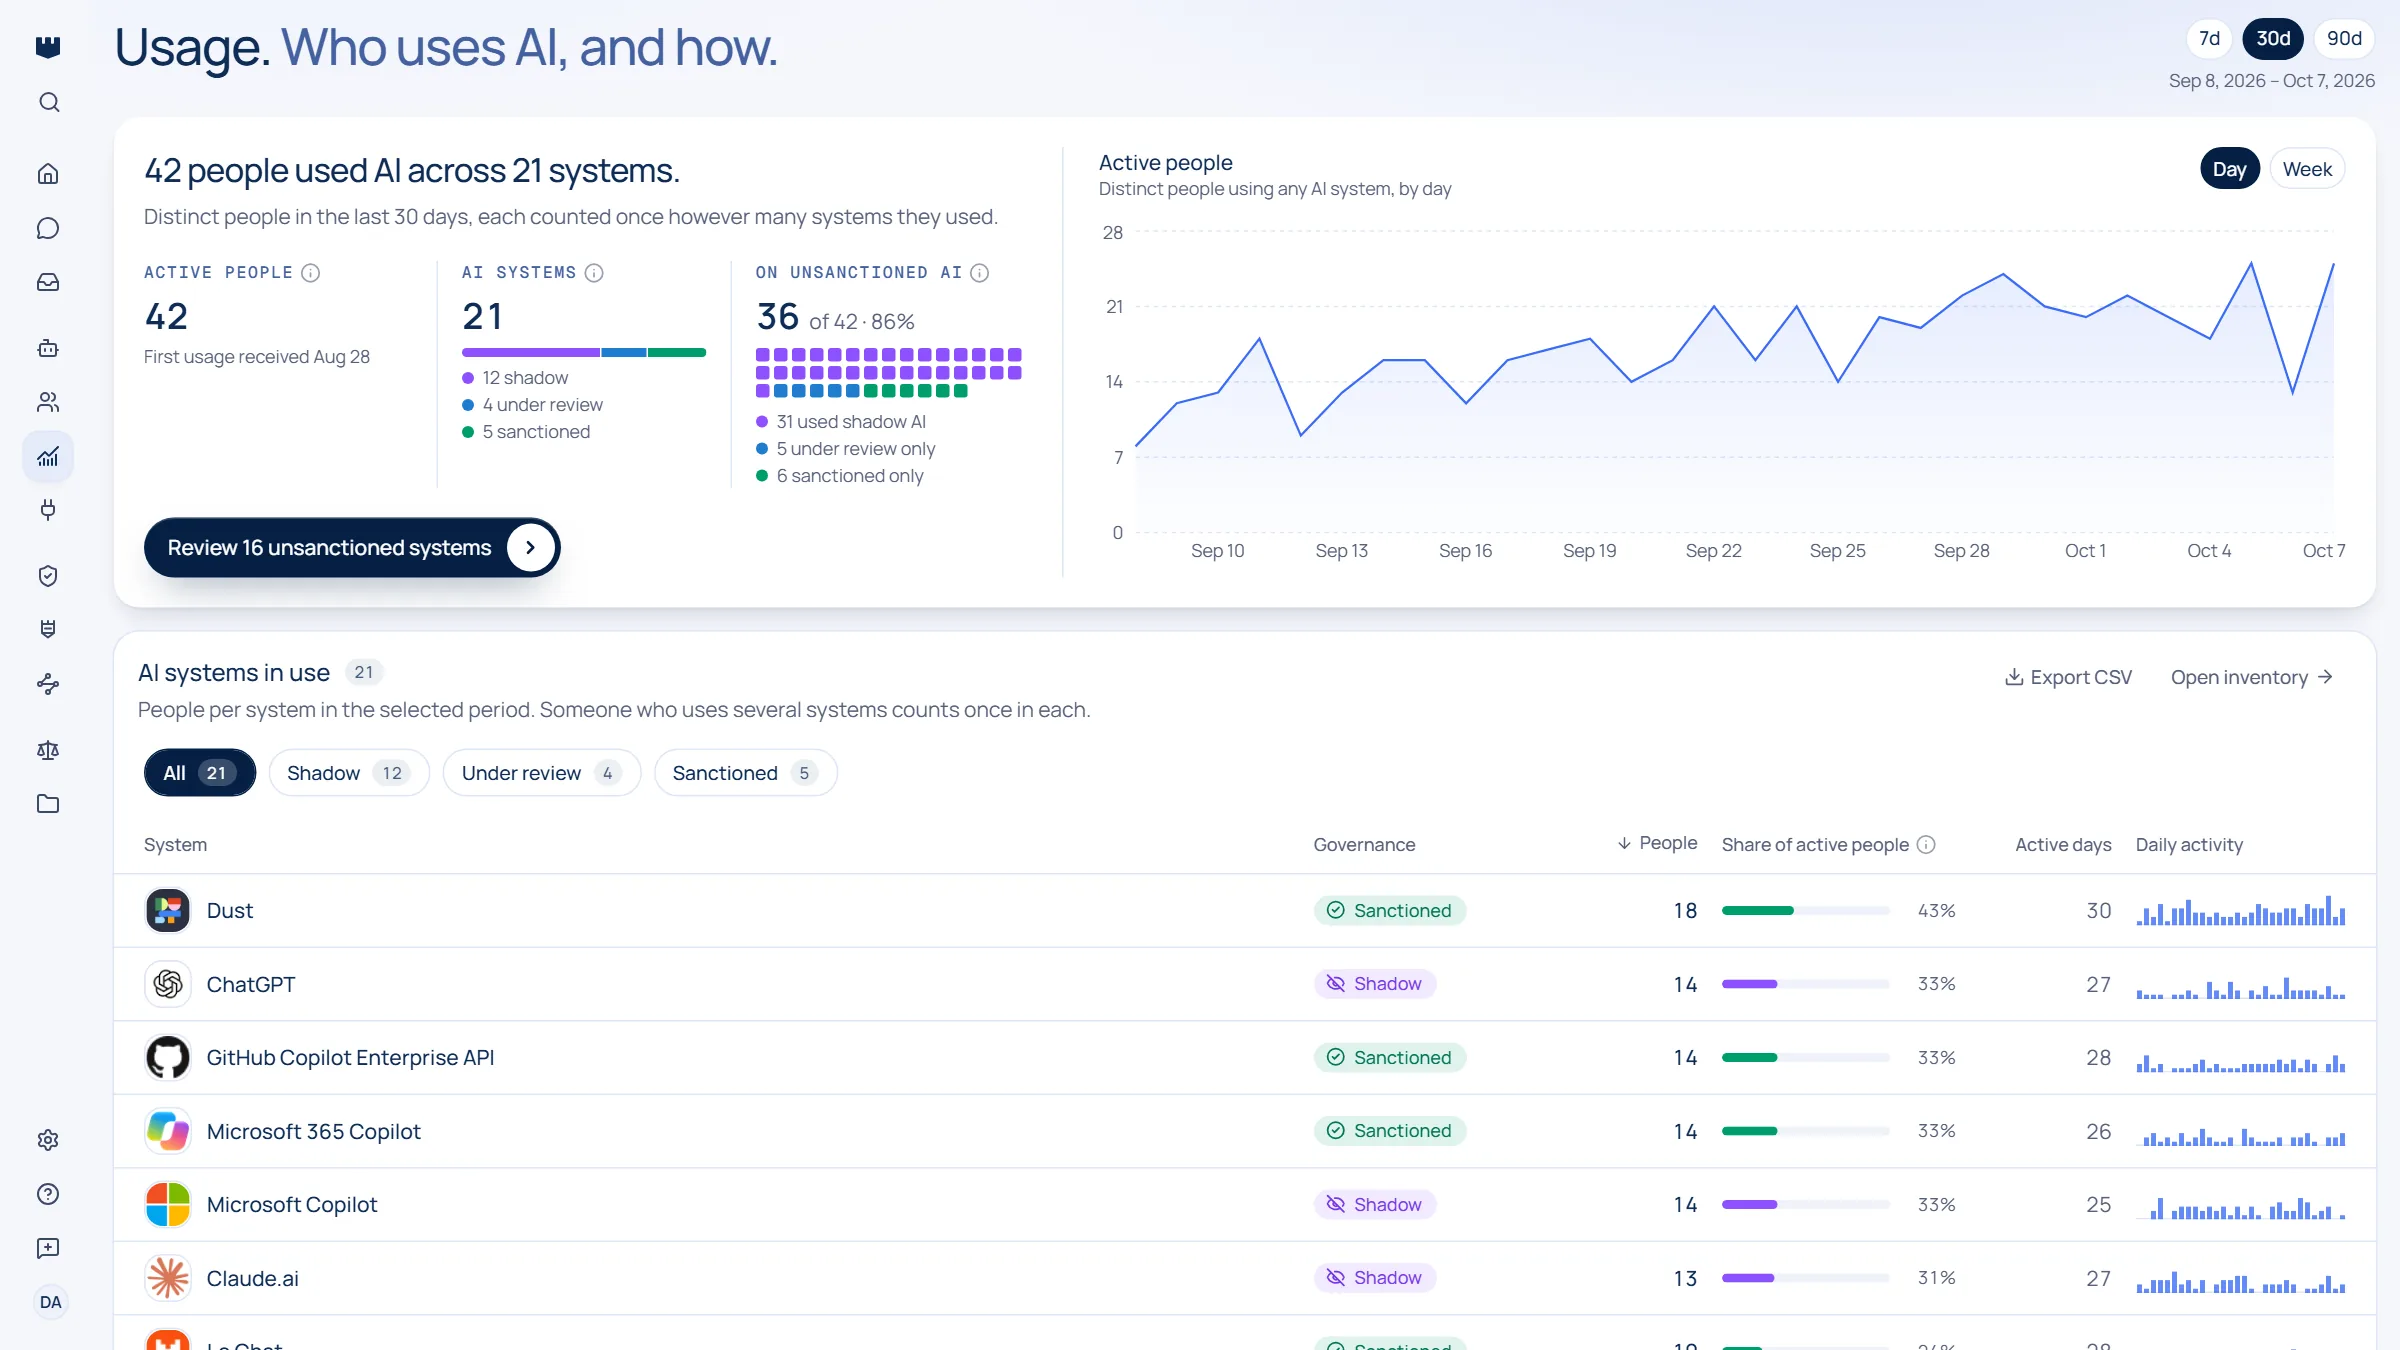Sort table by People column arrow
This screenshot has height=1350, width=2400.
coord(1624,843)
